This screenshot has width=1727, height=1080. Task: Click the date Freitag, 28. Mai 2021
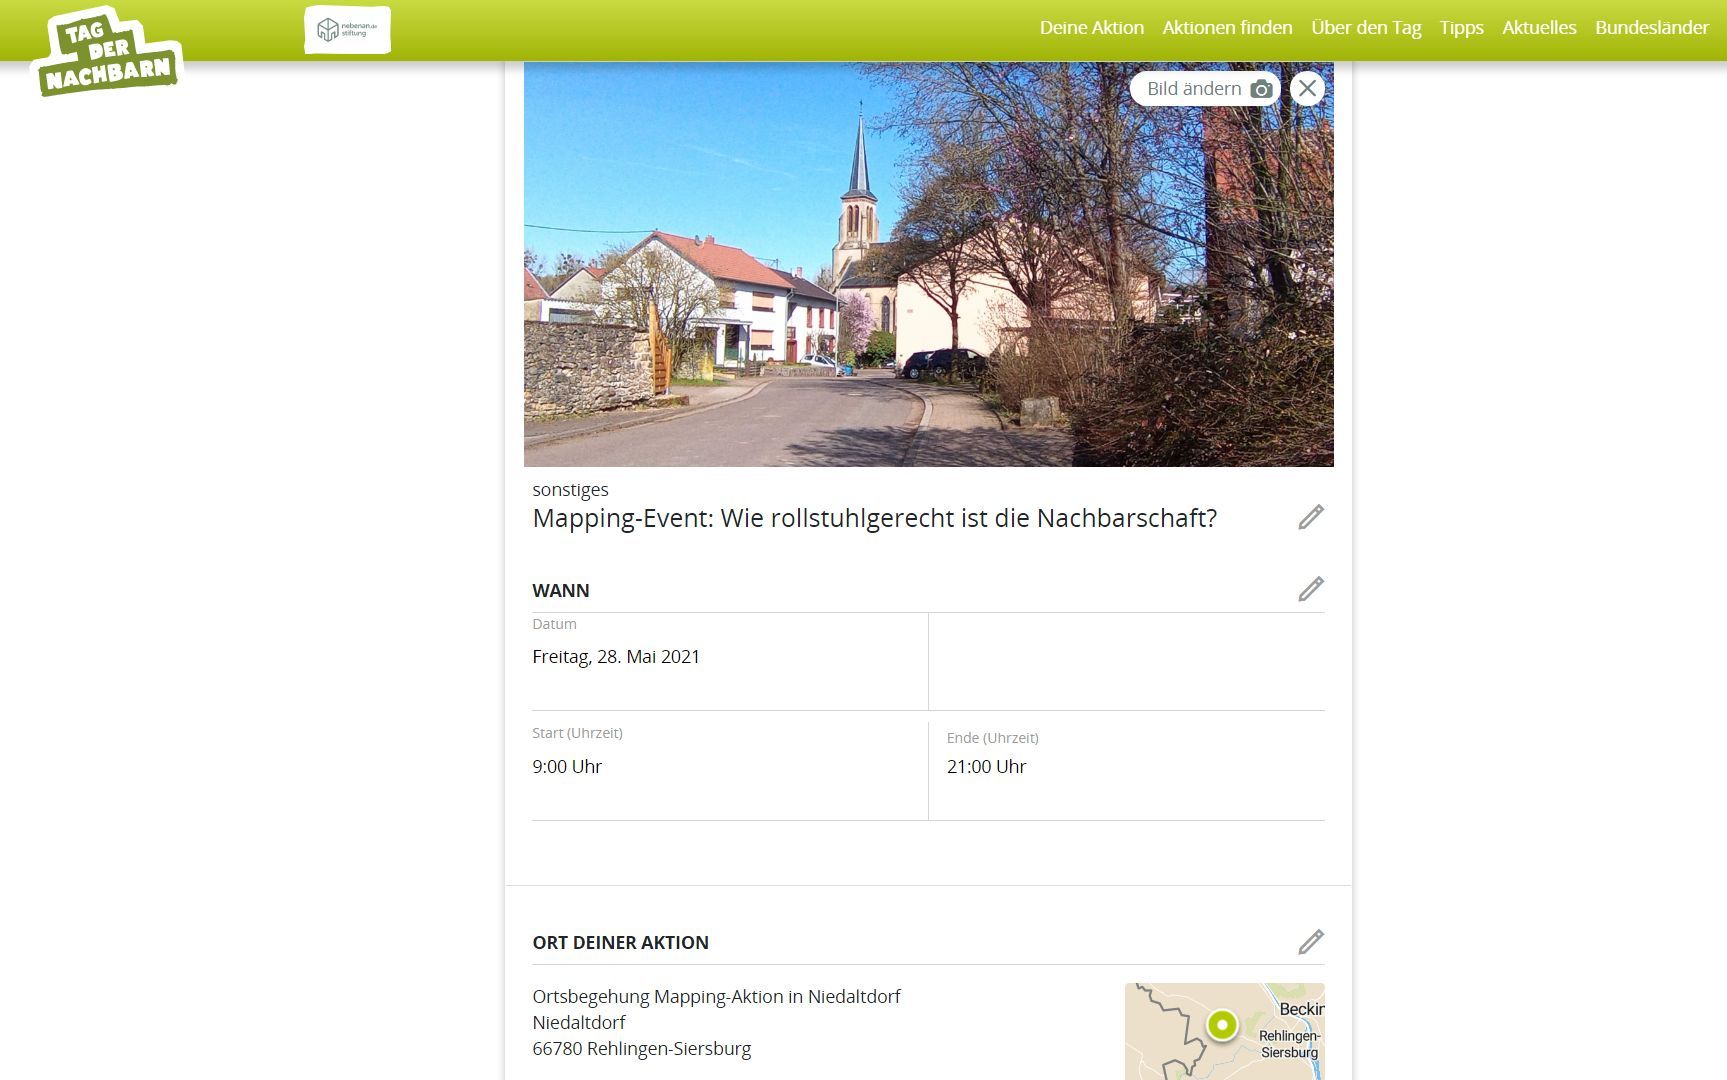(x=616, y=657)
